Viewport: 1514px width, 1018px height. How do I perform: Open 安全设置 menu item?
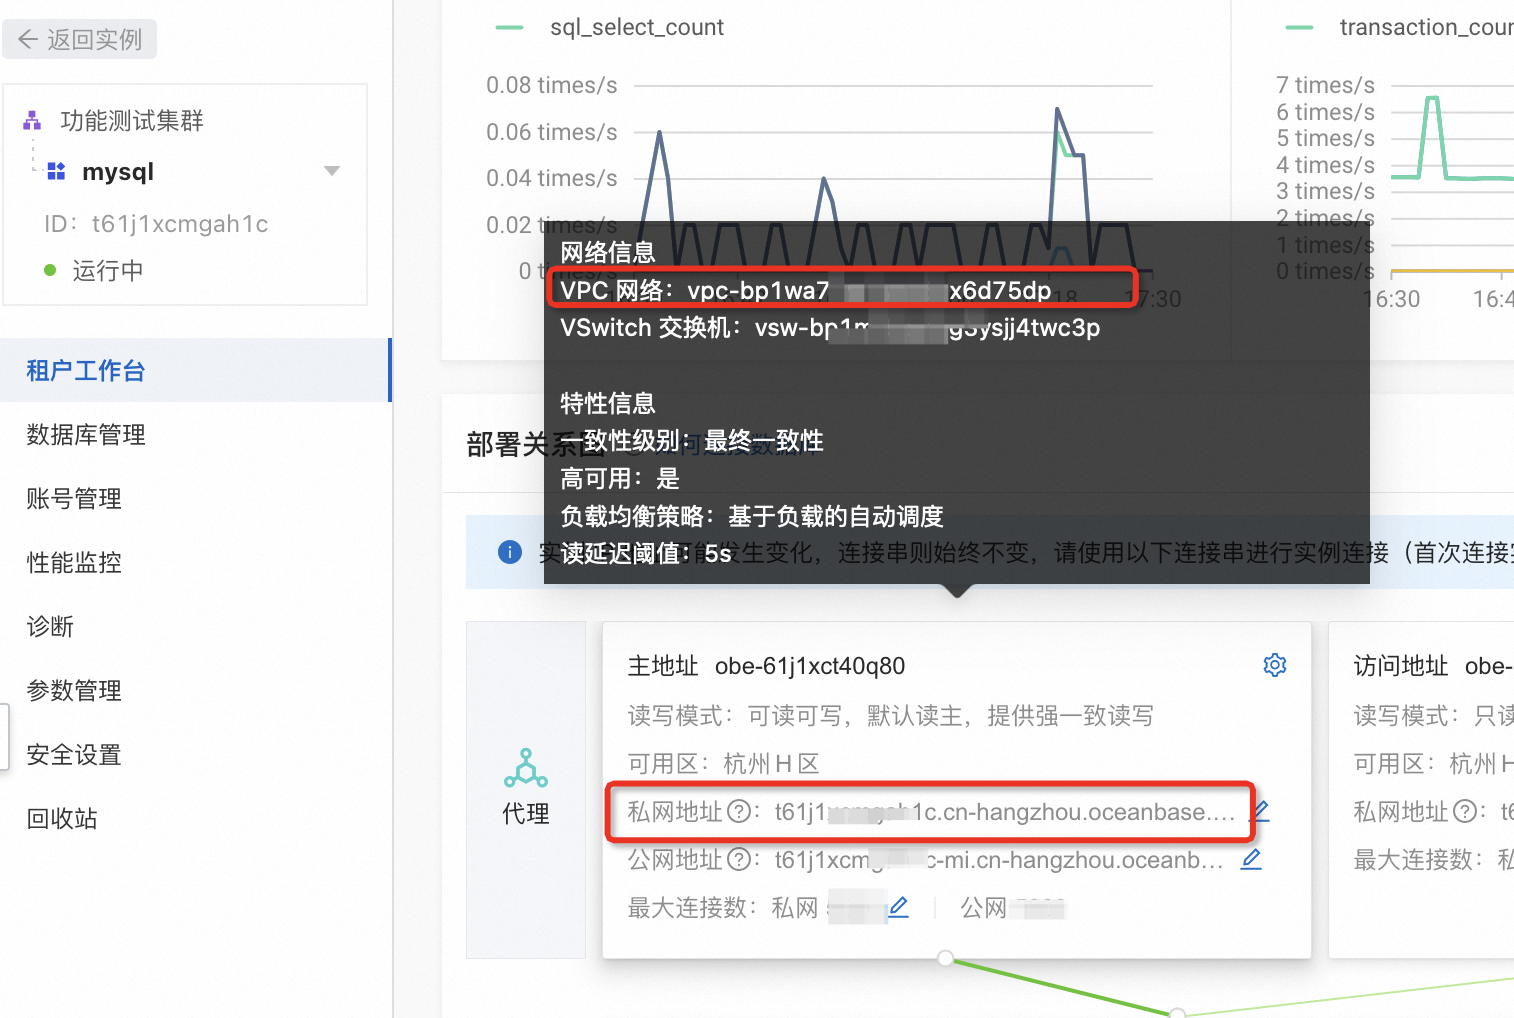[x=195, y=754]
